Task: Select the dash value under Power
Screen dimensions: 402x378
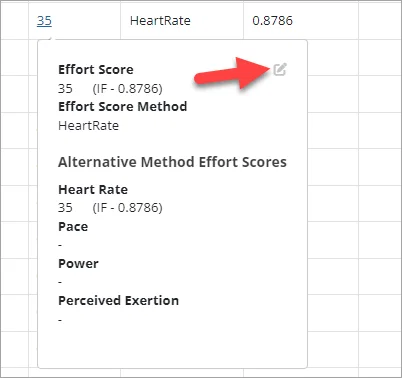Action: [x=60, y=282]
